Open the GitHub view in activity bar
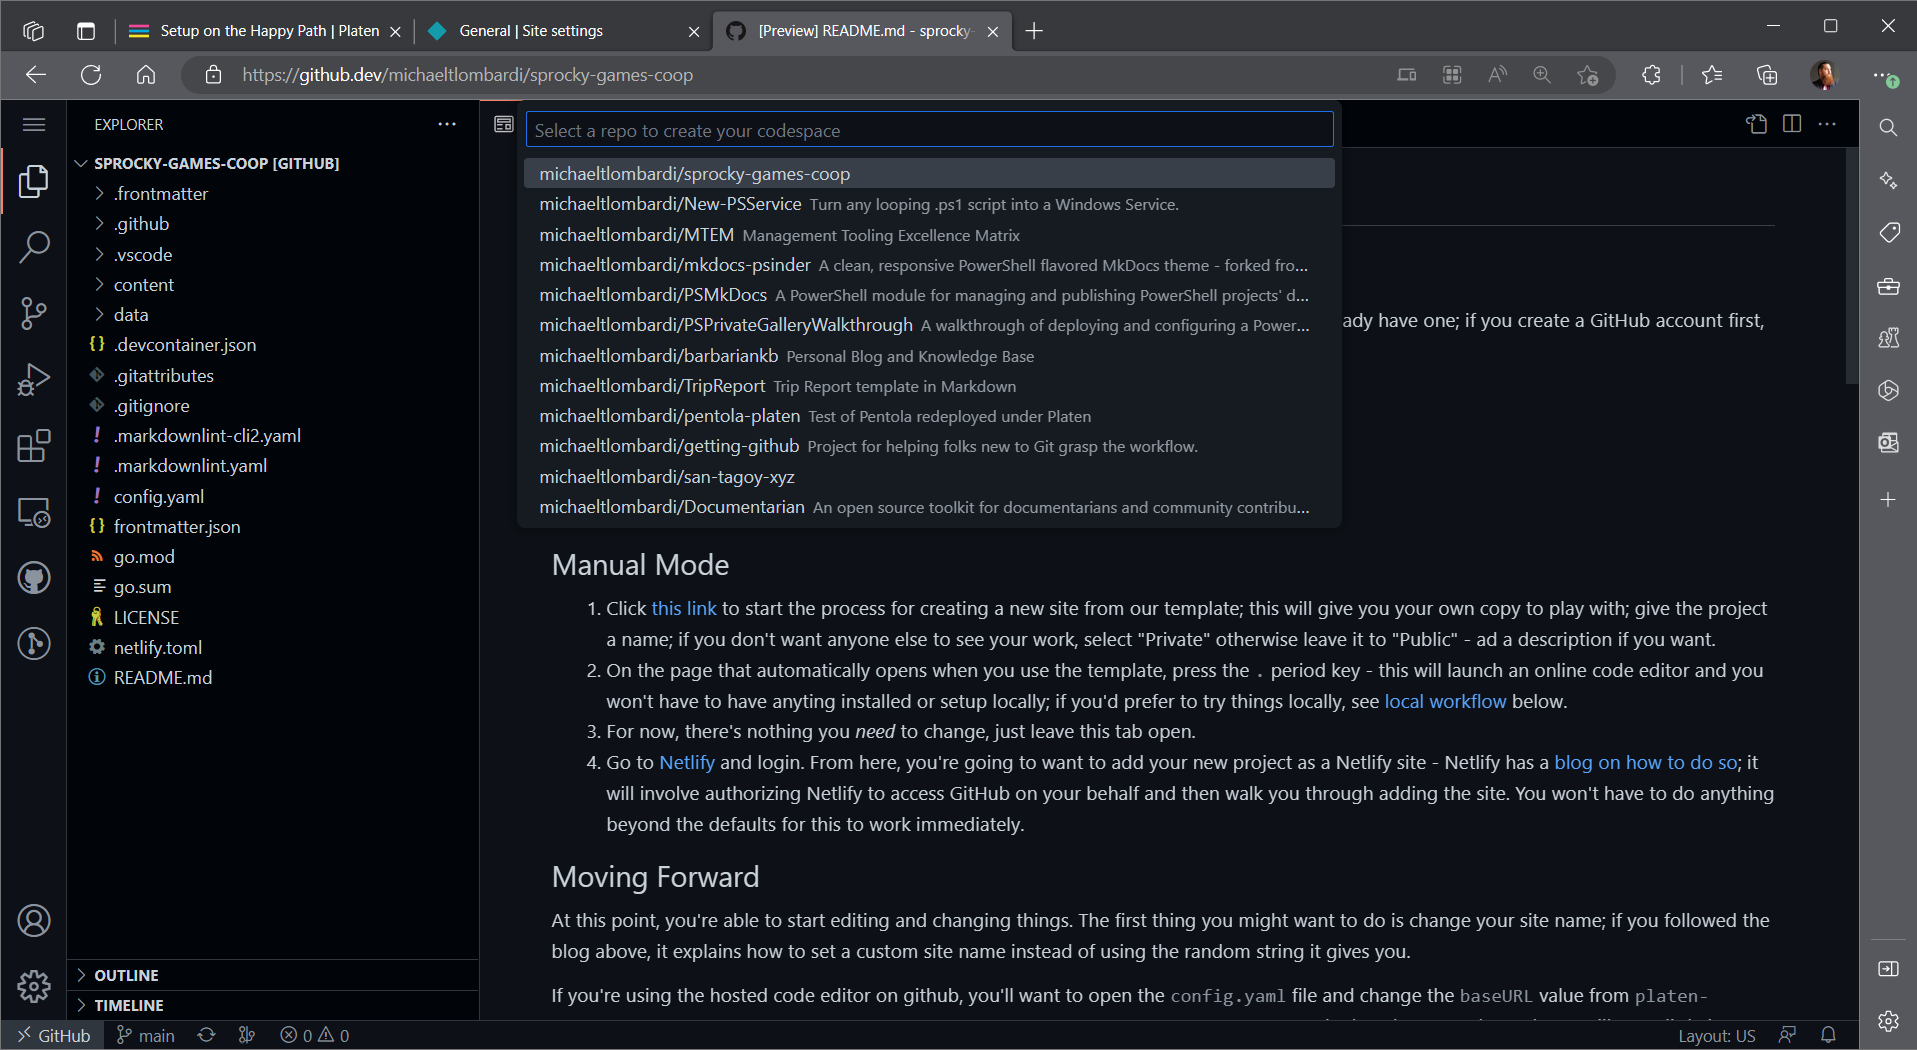The image size is (1917, 1050). tap(34, 578)
